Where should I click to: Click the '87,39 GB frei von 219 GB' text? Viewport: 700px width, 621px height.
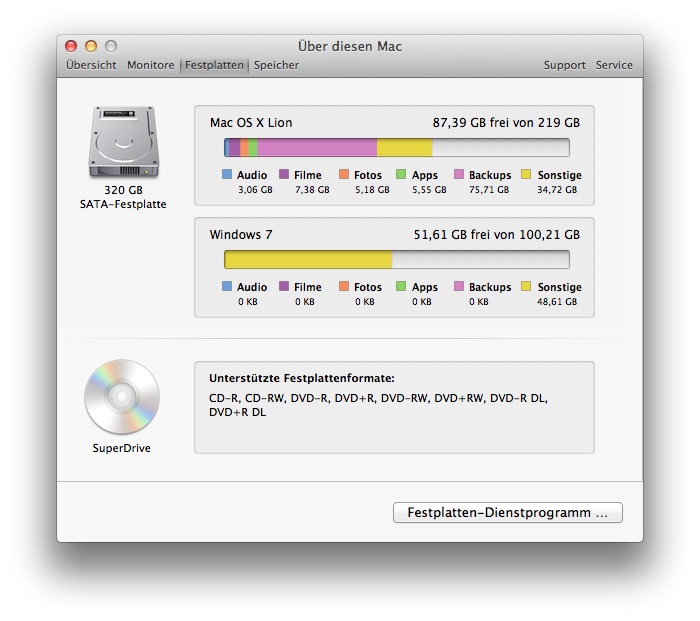click(506, 123)
